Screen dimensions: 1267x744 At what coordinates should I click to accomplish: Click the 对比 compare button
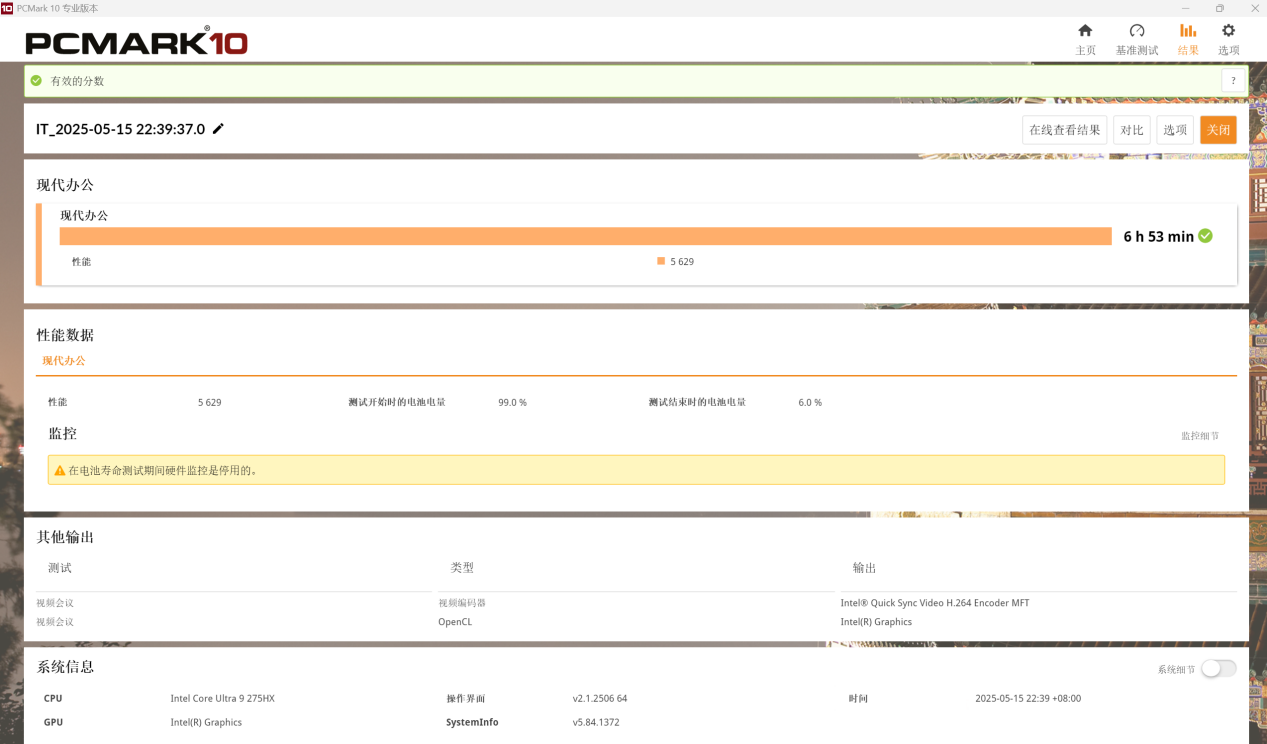[x=1132, y=130]
